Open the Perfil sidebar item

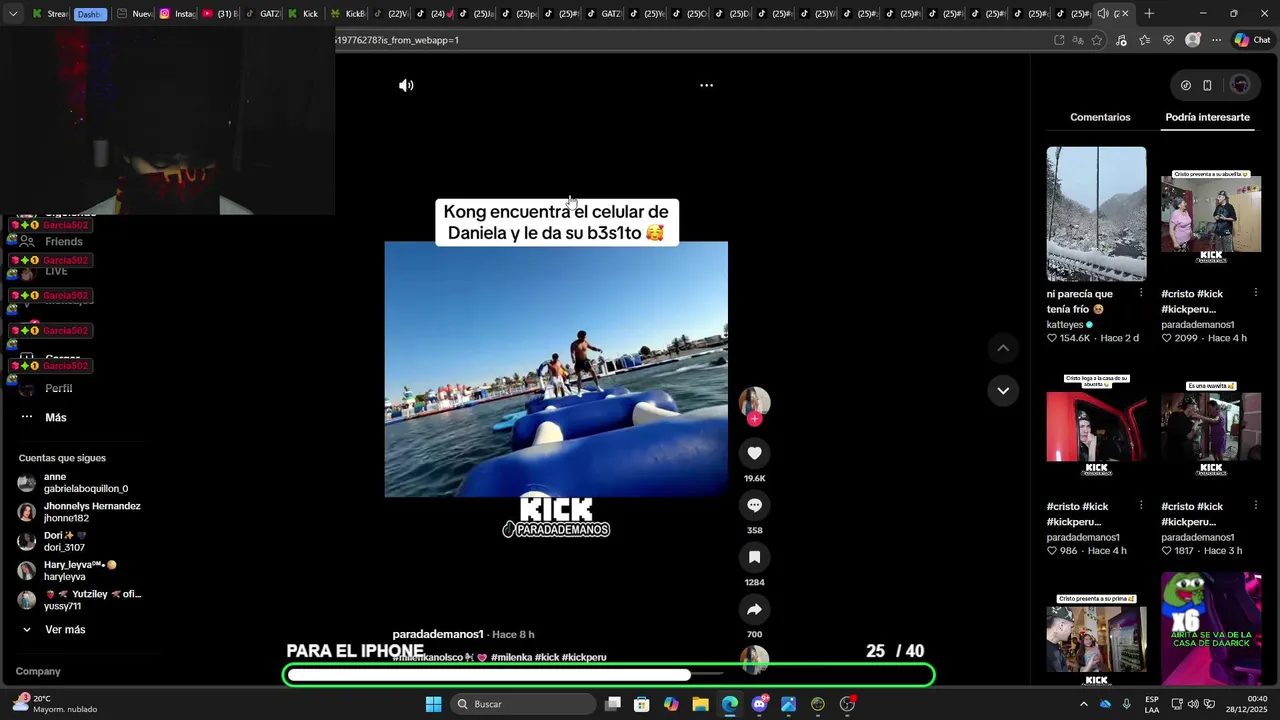pos(58,388)
